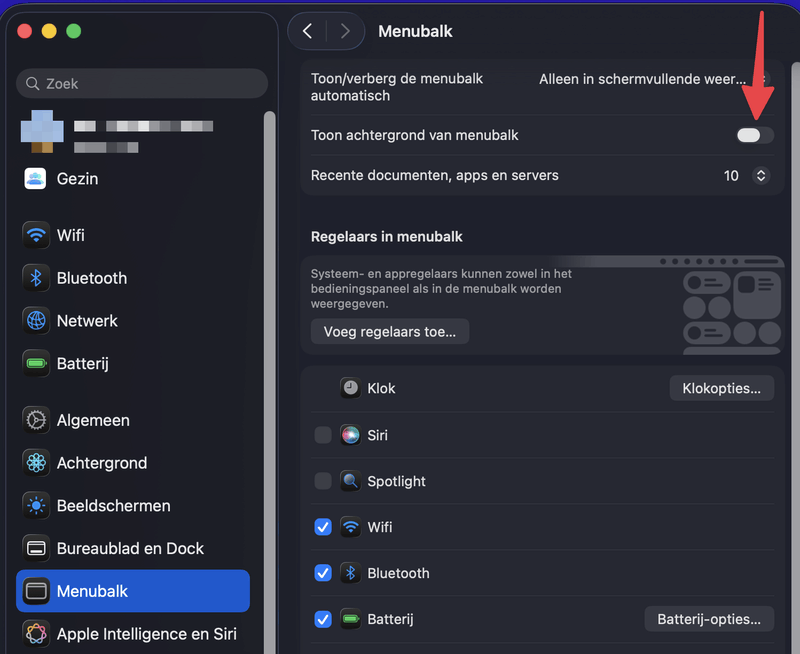The height and width of the screenshot is (654, 800).
Task: Click the Achtergrond flower icon
Action: 37,463
